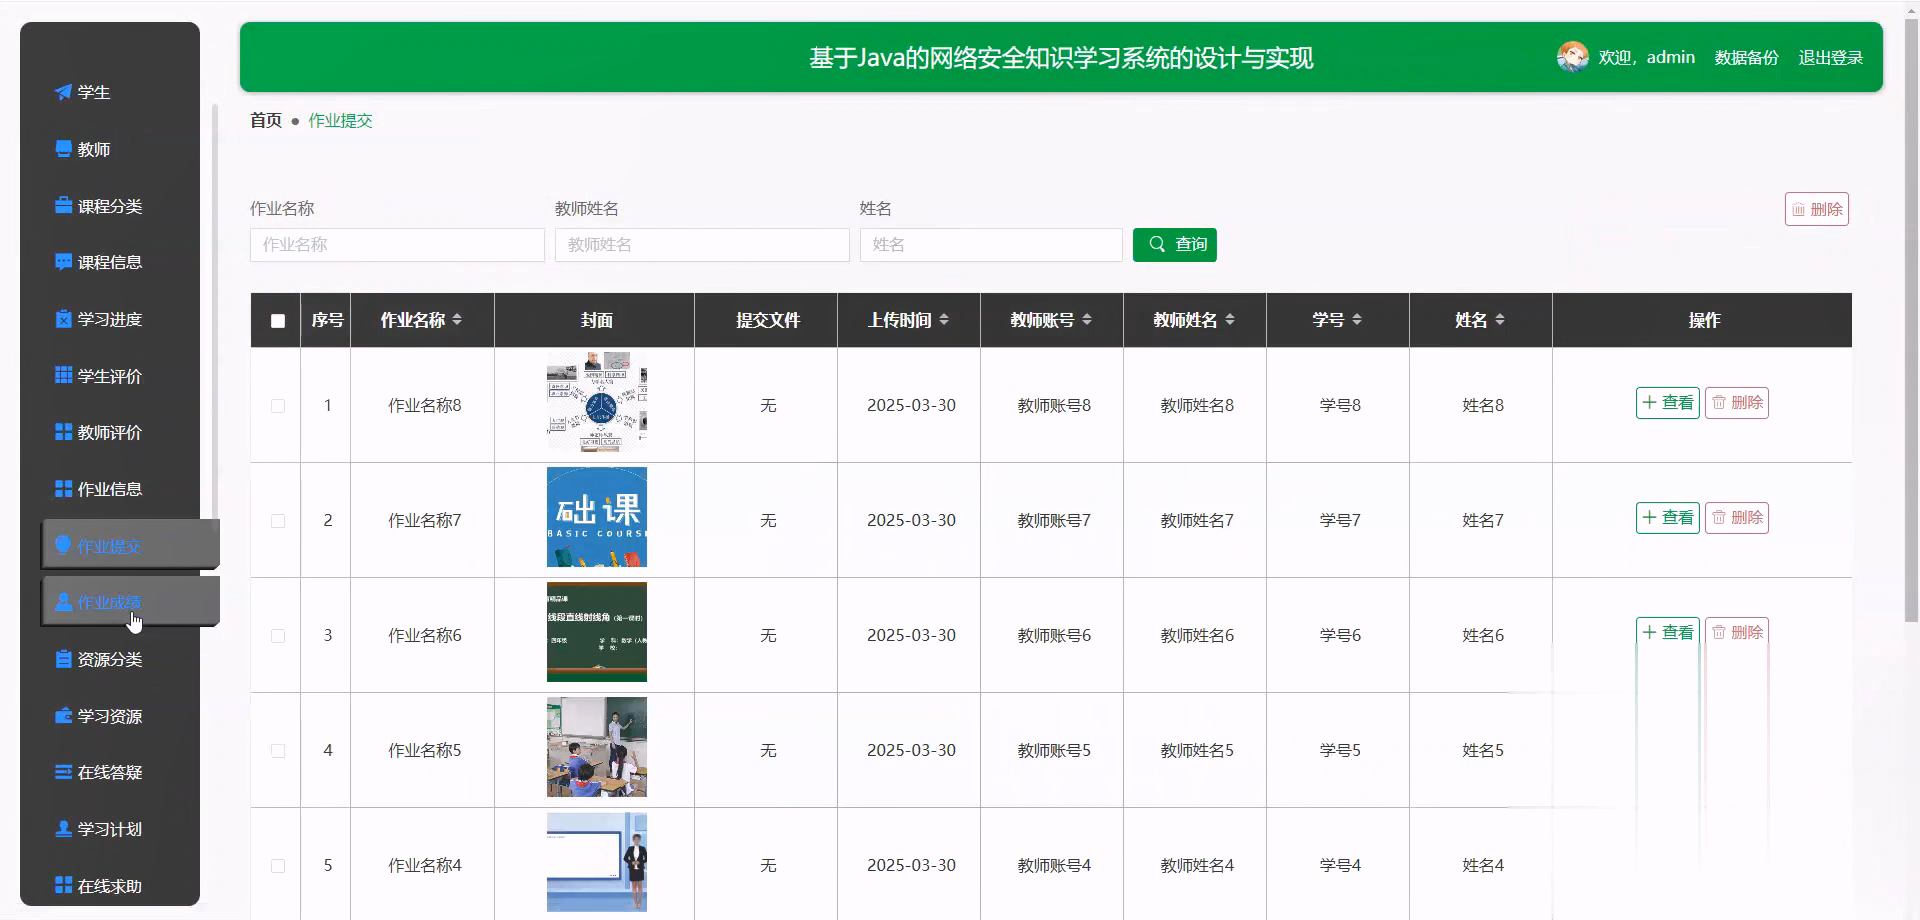Image resolution: width=1920 pixels, height=920 pixels.
Task: Click trash icon of 删除 for 作业名称8
Action: point(1719,402)
